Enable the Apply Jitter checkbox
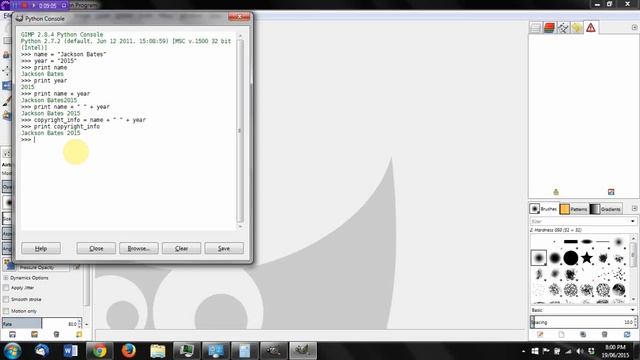The height and width of the screenshot is (360, 640). (6, 288)
